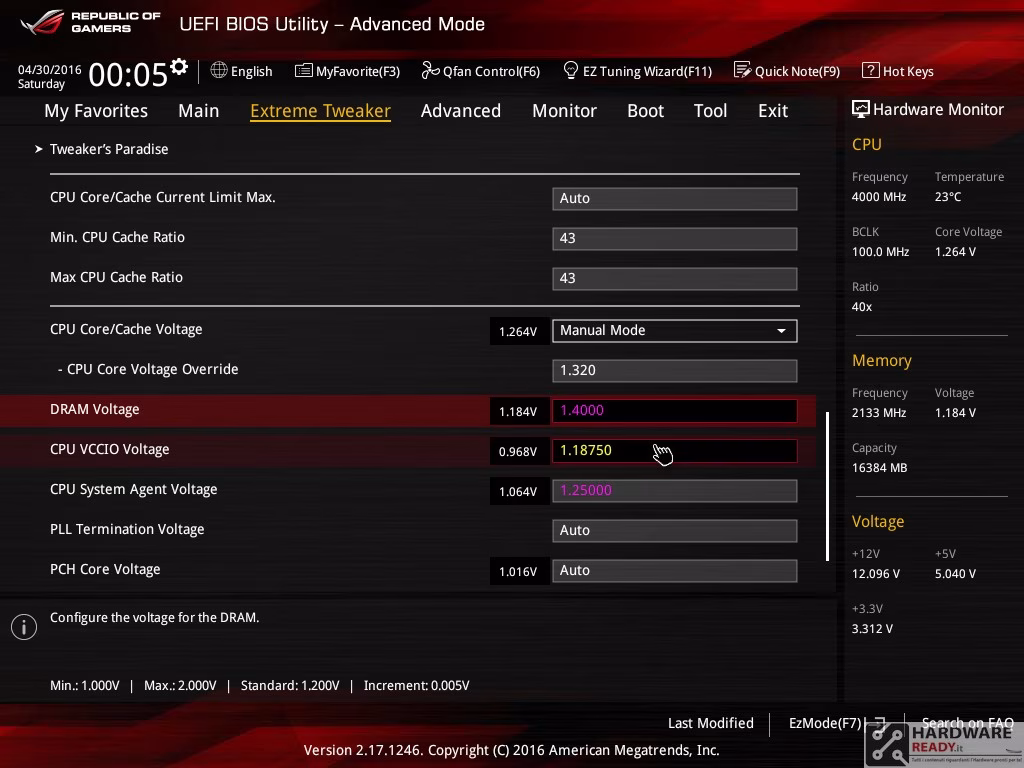The width and height of the screenshot is (1024, 768).
Task: Click the CPU Core/Cache Voltage label
Action: [x=126, y=329]
